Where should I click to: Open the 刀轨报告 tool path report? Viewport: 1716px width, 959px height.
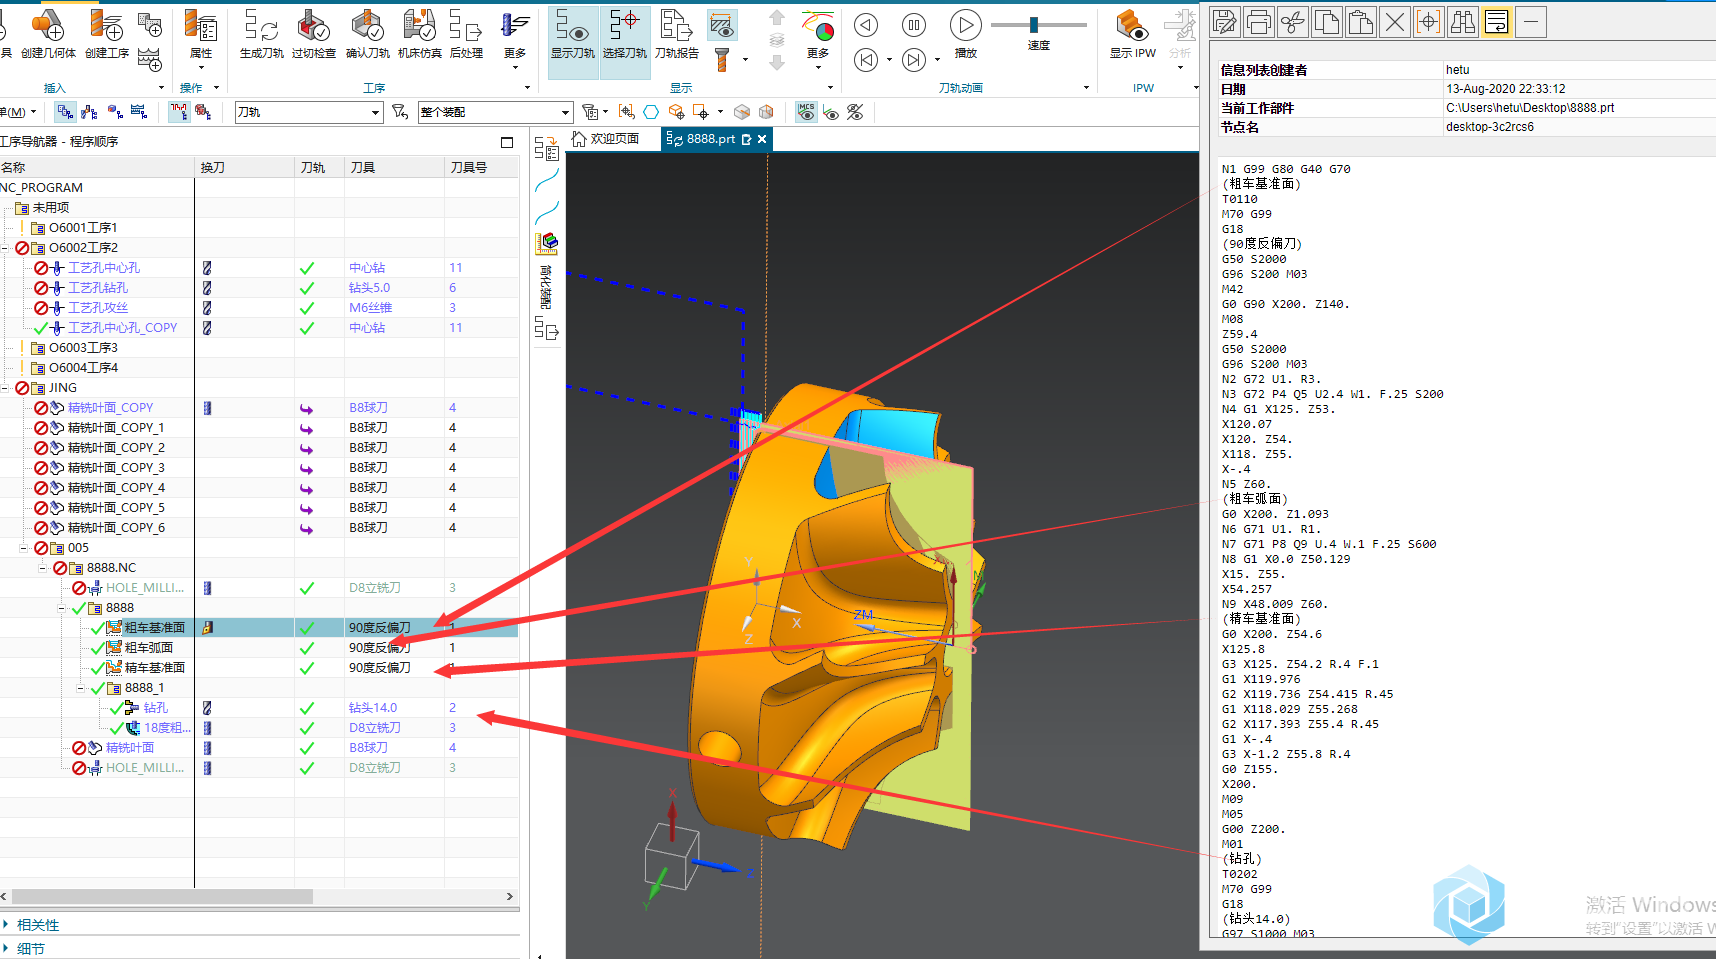click(677, 33)
